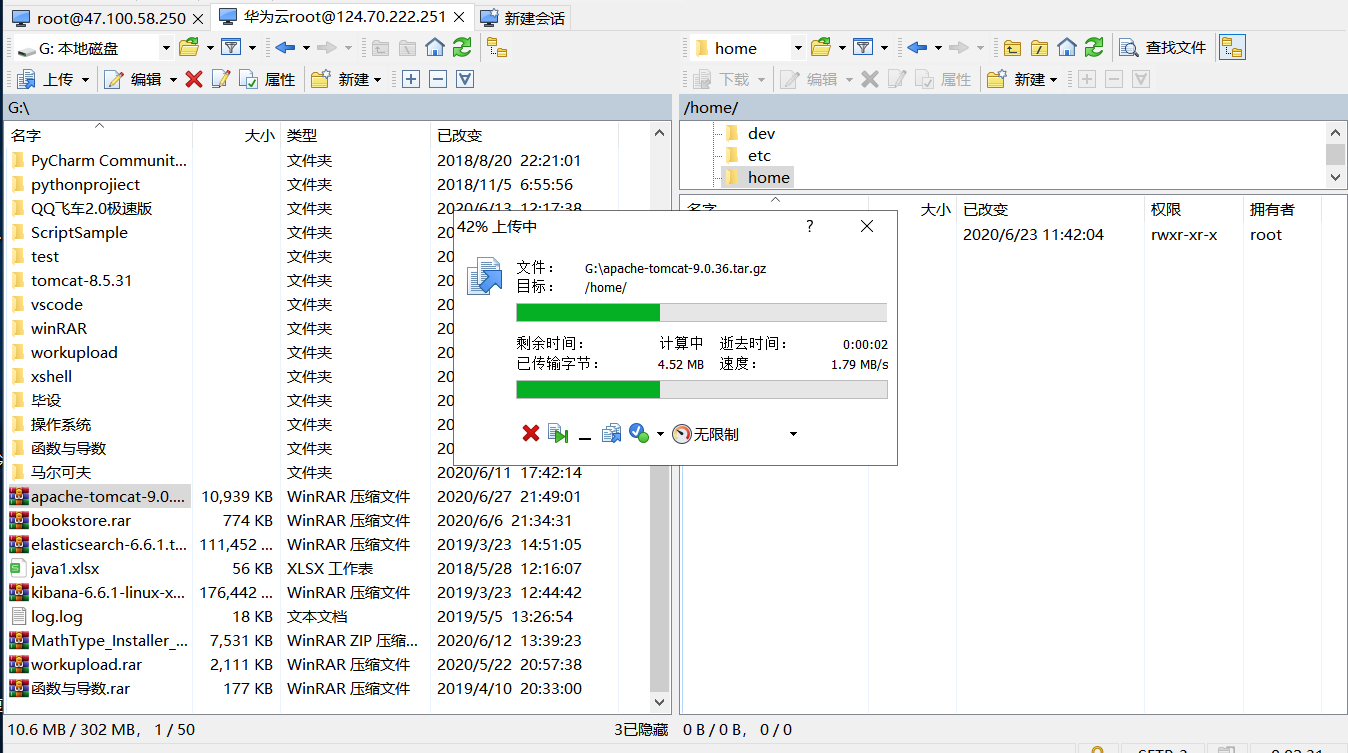Screen dimensions: 1348x753
Task: Refresh the local panel
Action: pos(461,47)
